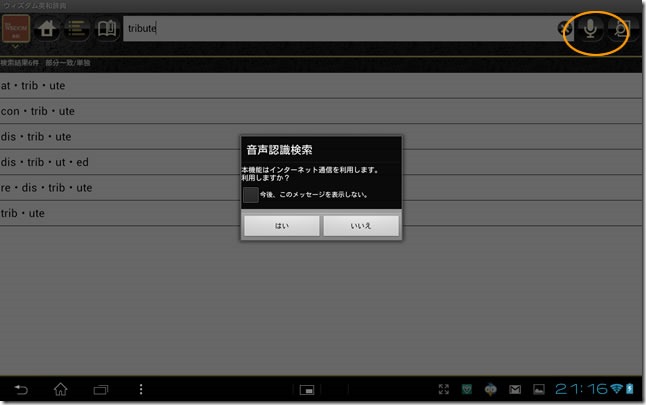Open the book bookmark icon in toolbar

[x=107, y=28]
